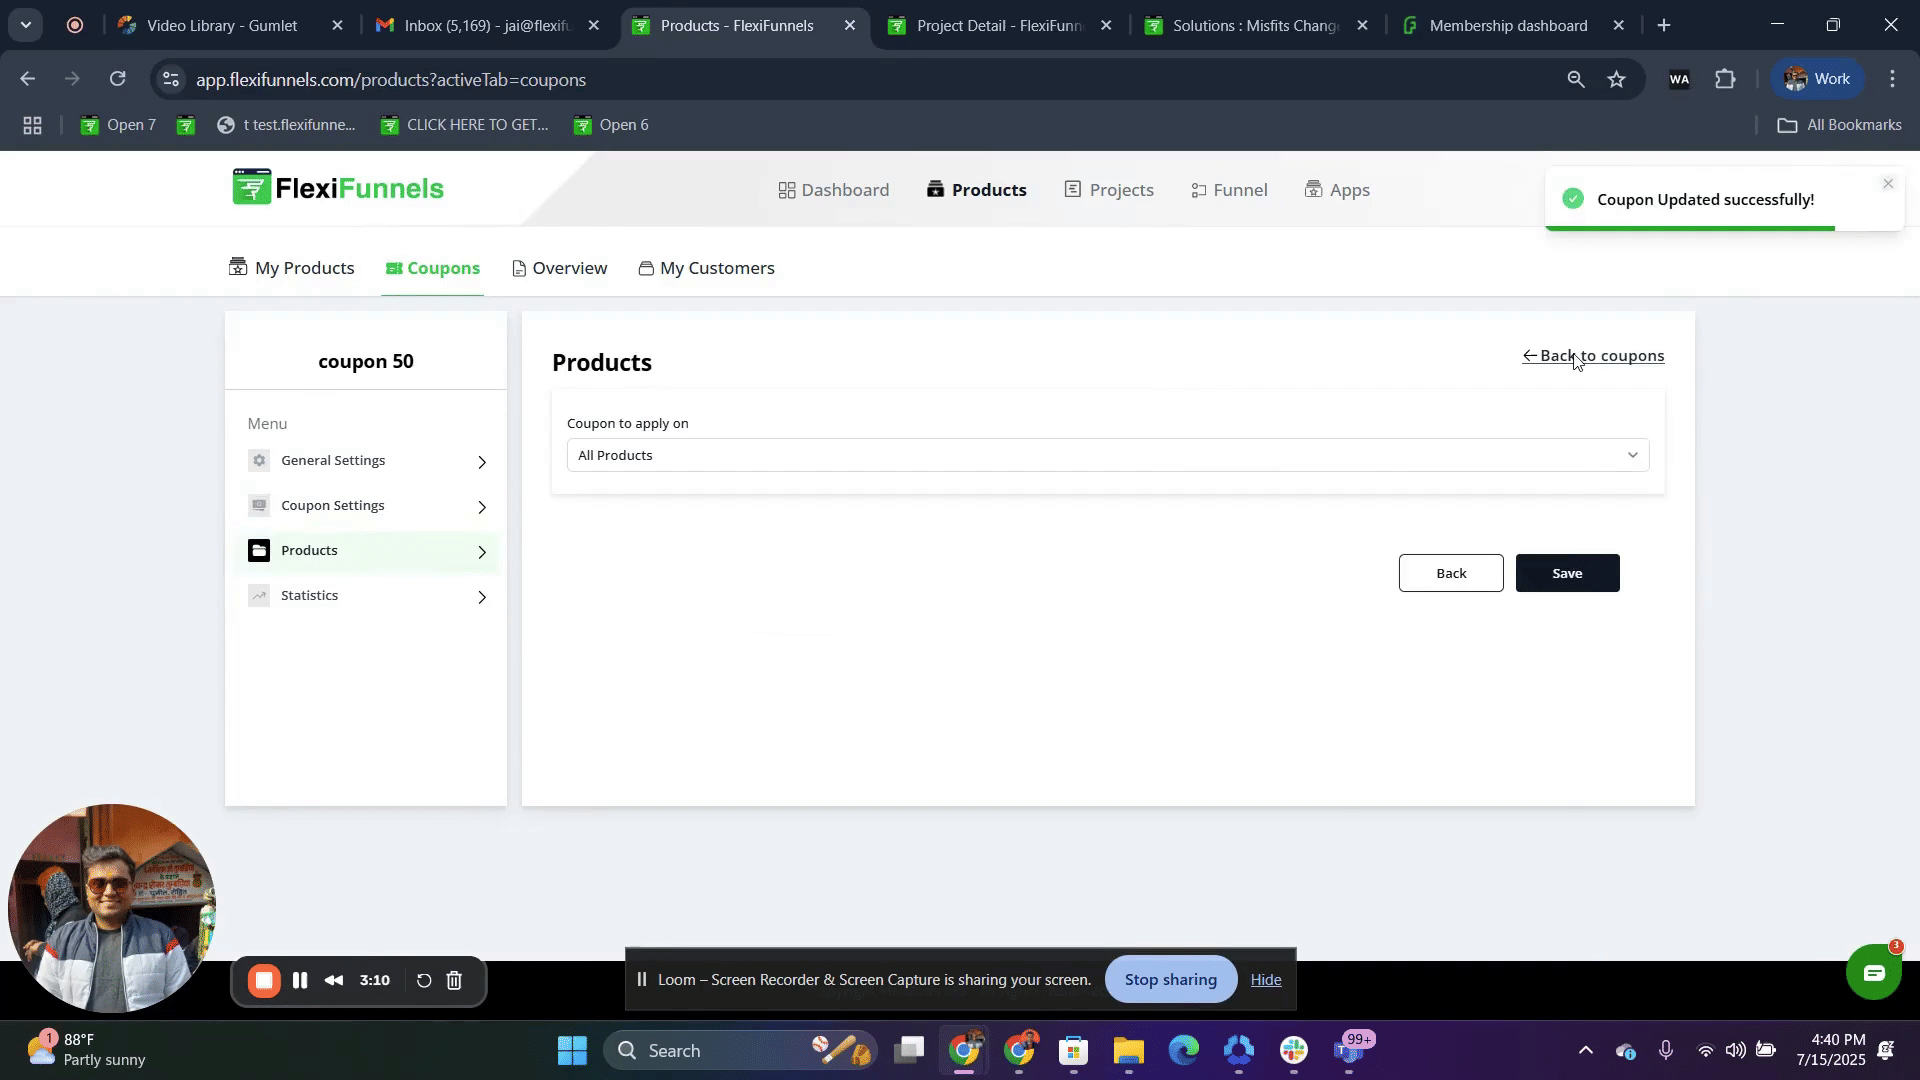The width and height of the screenshot is (1920, 1080).
Task: Go to Projects in top navigation
Action: tap(1109, 190)
